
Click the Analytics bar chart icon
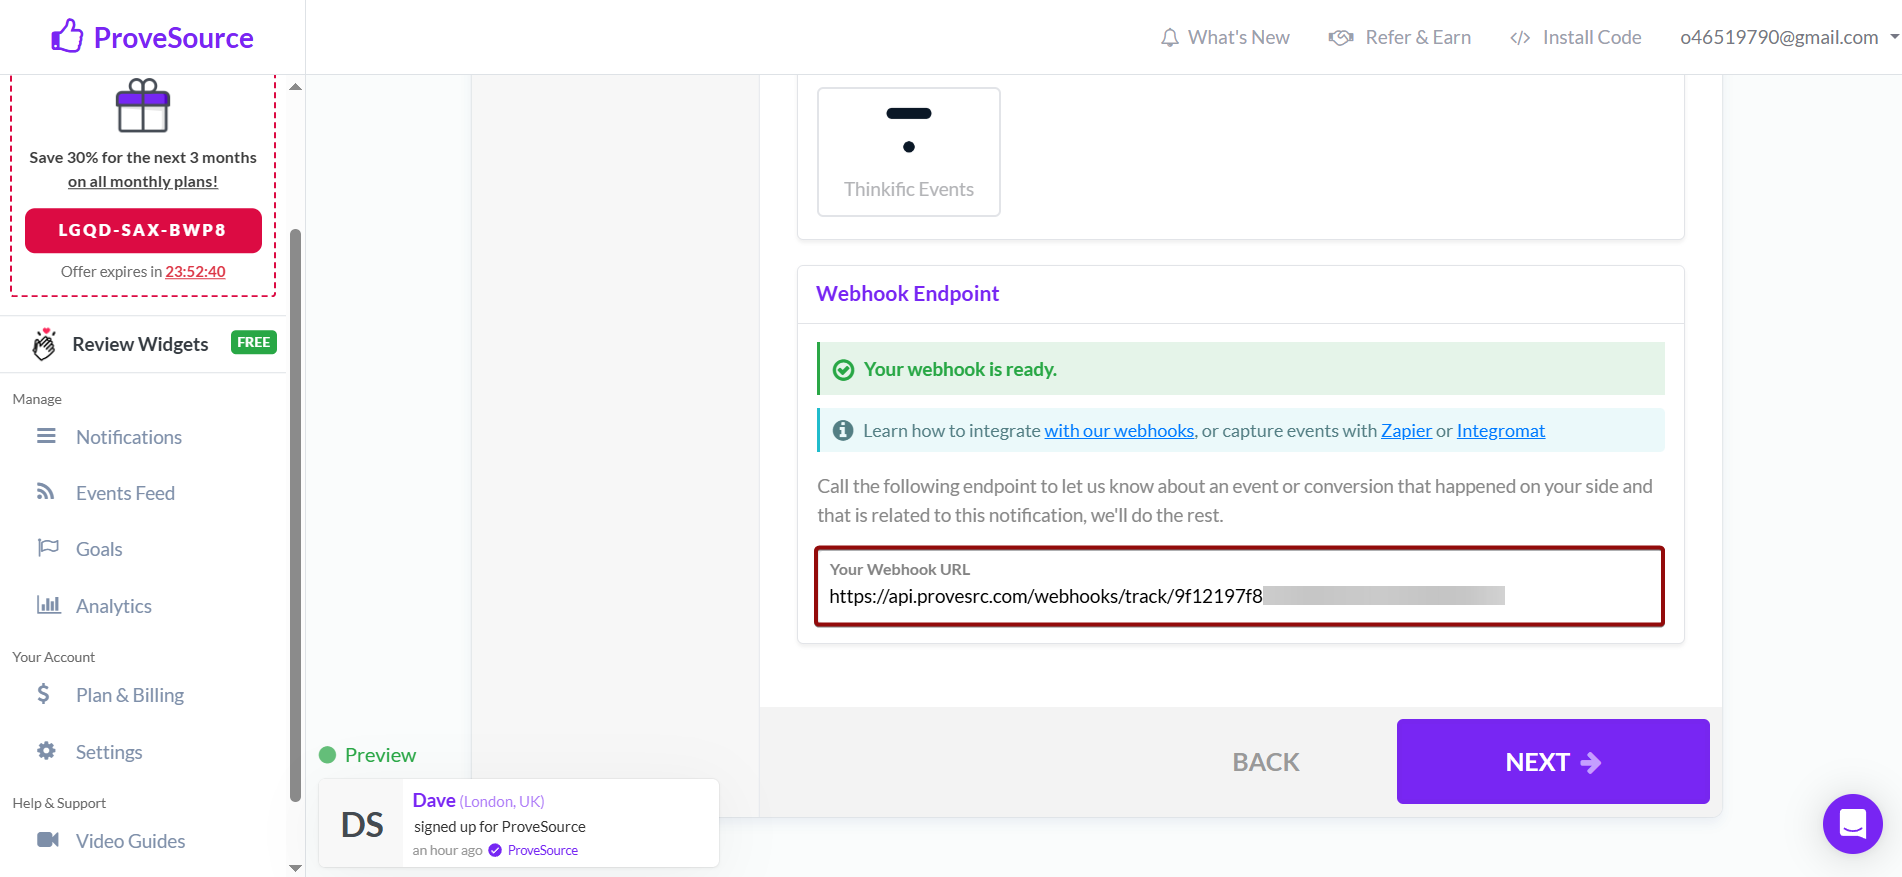click(49, 604)
